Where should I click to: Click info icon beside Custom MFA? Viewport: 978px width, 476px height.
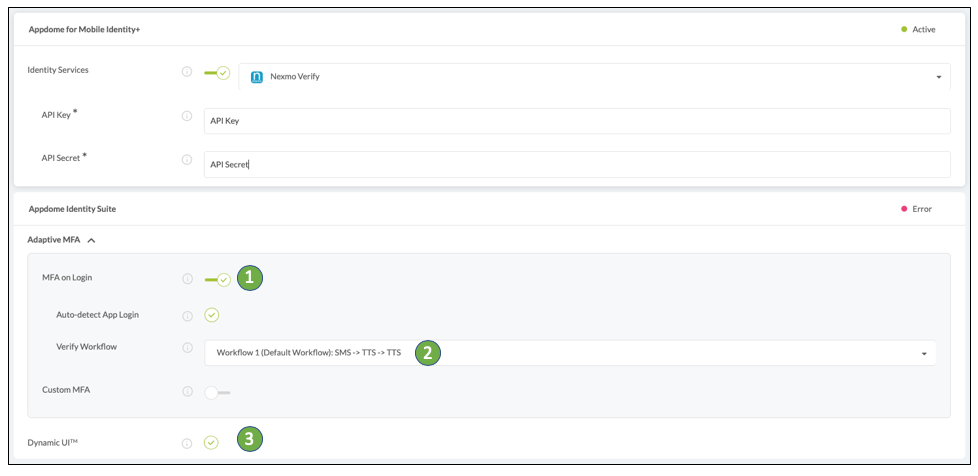tap(187, 391)
